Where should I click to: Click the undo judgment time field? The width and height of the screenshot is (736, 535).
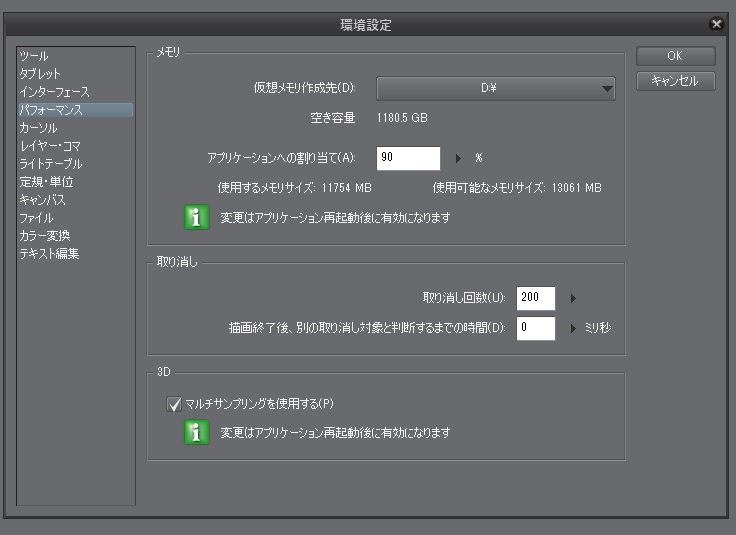tap(536, 328)
